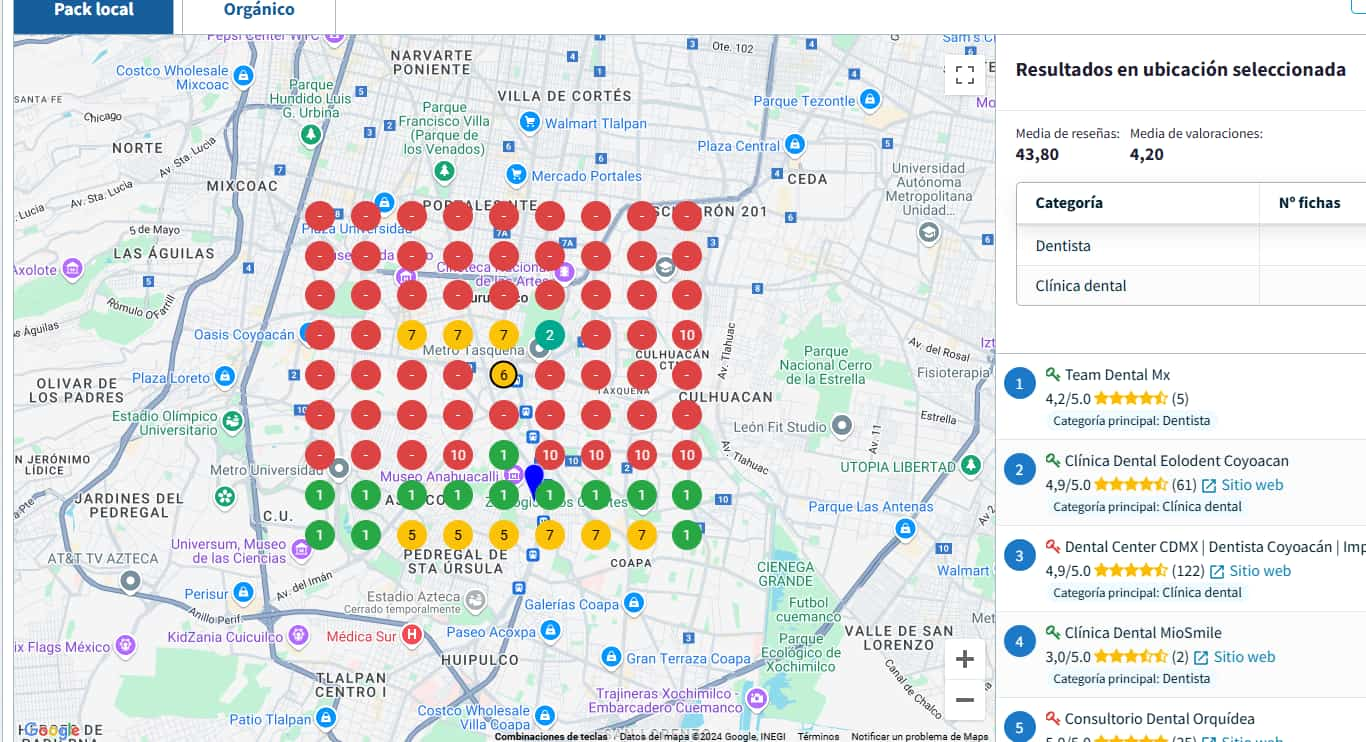Click the Metro Tasqueña map label
This screenshot has height=742, width=1366.
472,351
